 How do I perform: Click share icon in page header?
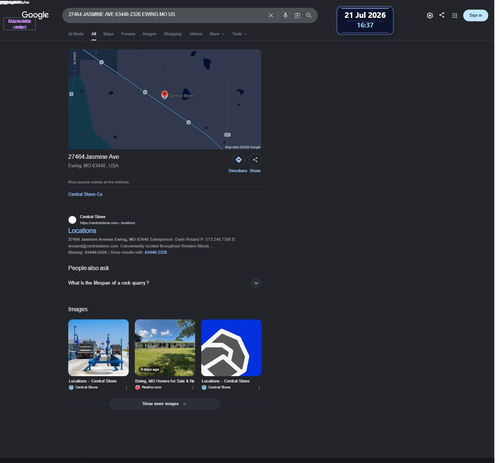[x=442, y=15]
